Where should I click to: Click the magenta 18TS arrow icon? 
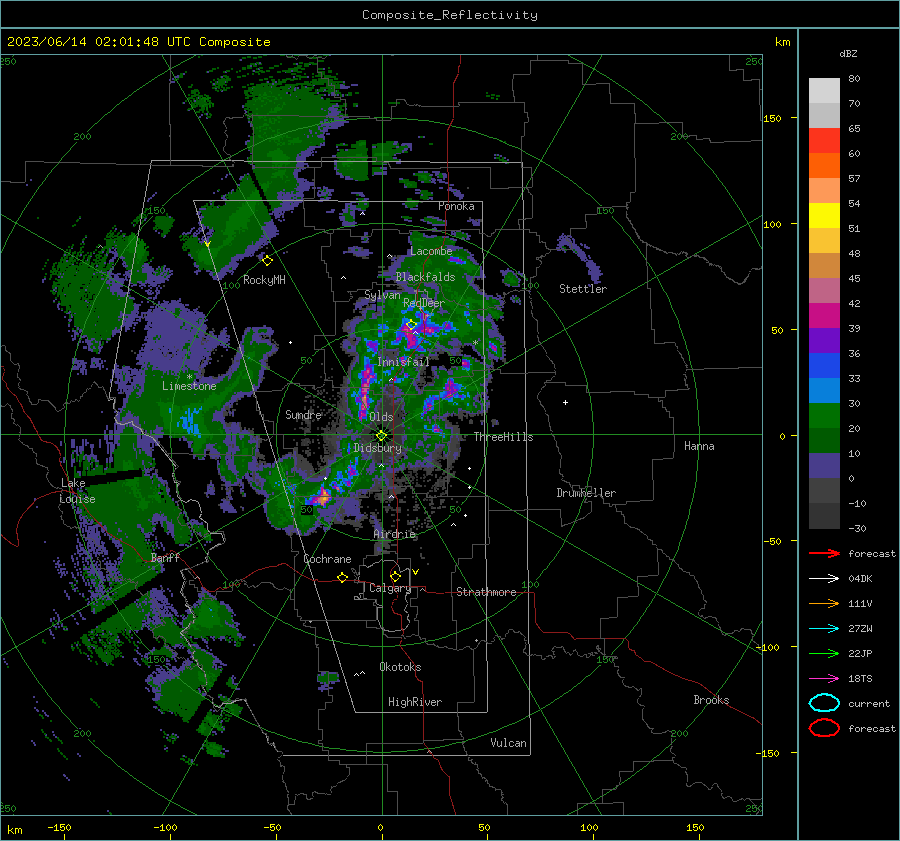tap(824, 679)
